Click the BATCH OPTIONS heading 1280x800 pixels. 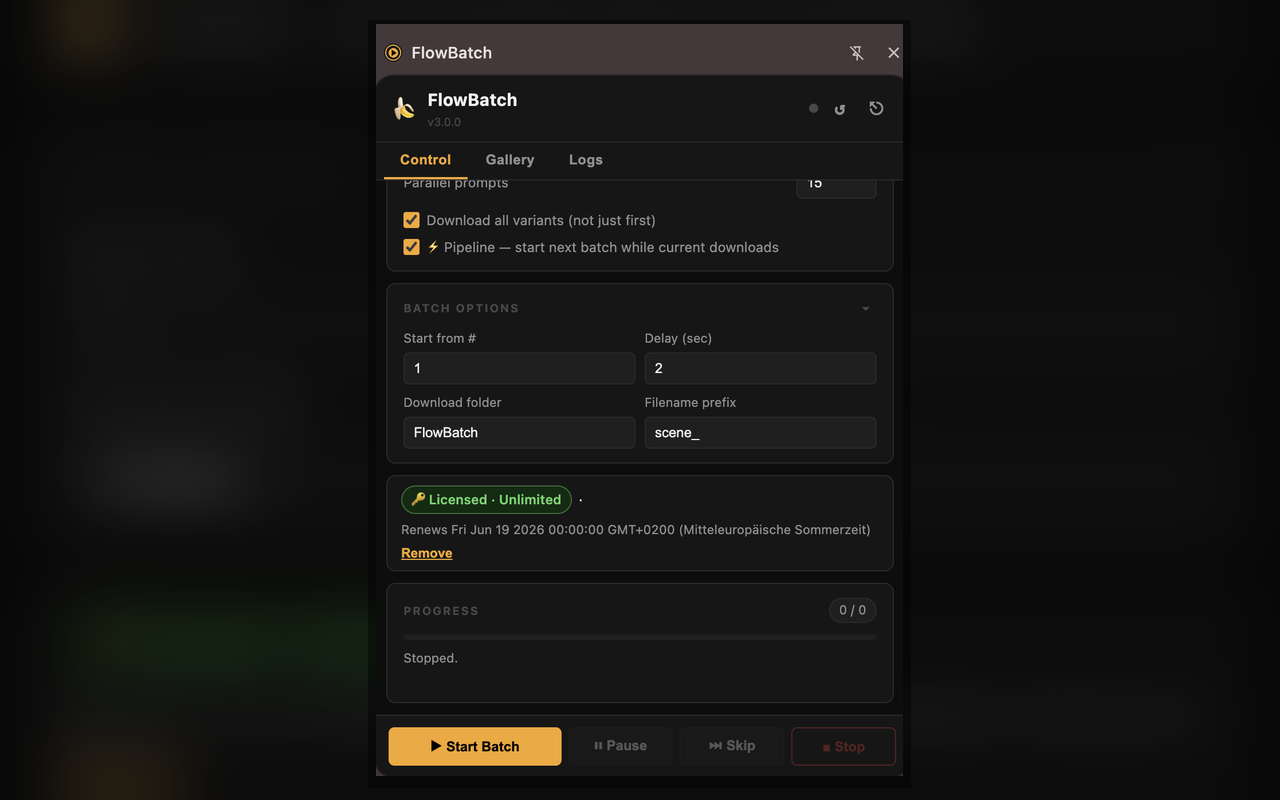461,308
